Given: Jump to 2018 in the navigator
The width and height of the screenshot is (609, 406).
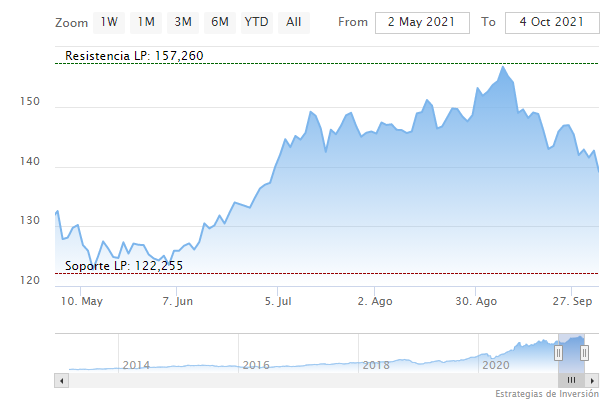Looking at the screenshot, I should (x=376, y=365).
